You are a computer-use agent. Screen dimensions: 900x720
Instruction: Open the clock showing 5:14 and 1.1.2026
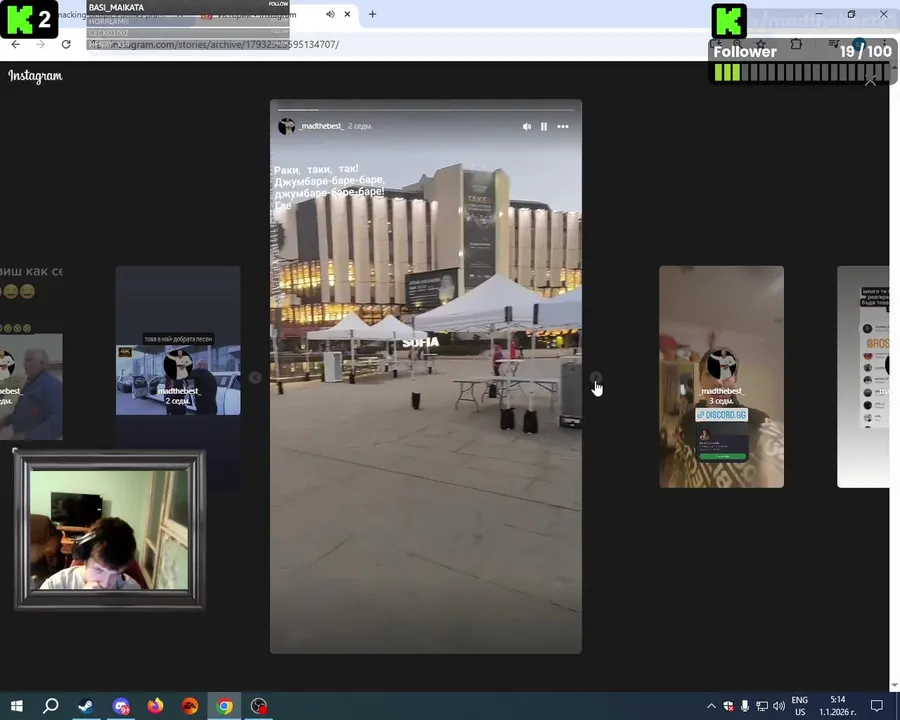[x=837, y=706]
